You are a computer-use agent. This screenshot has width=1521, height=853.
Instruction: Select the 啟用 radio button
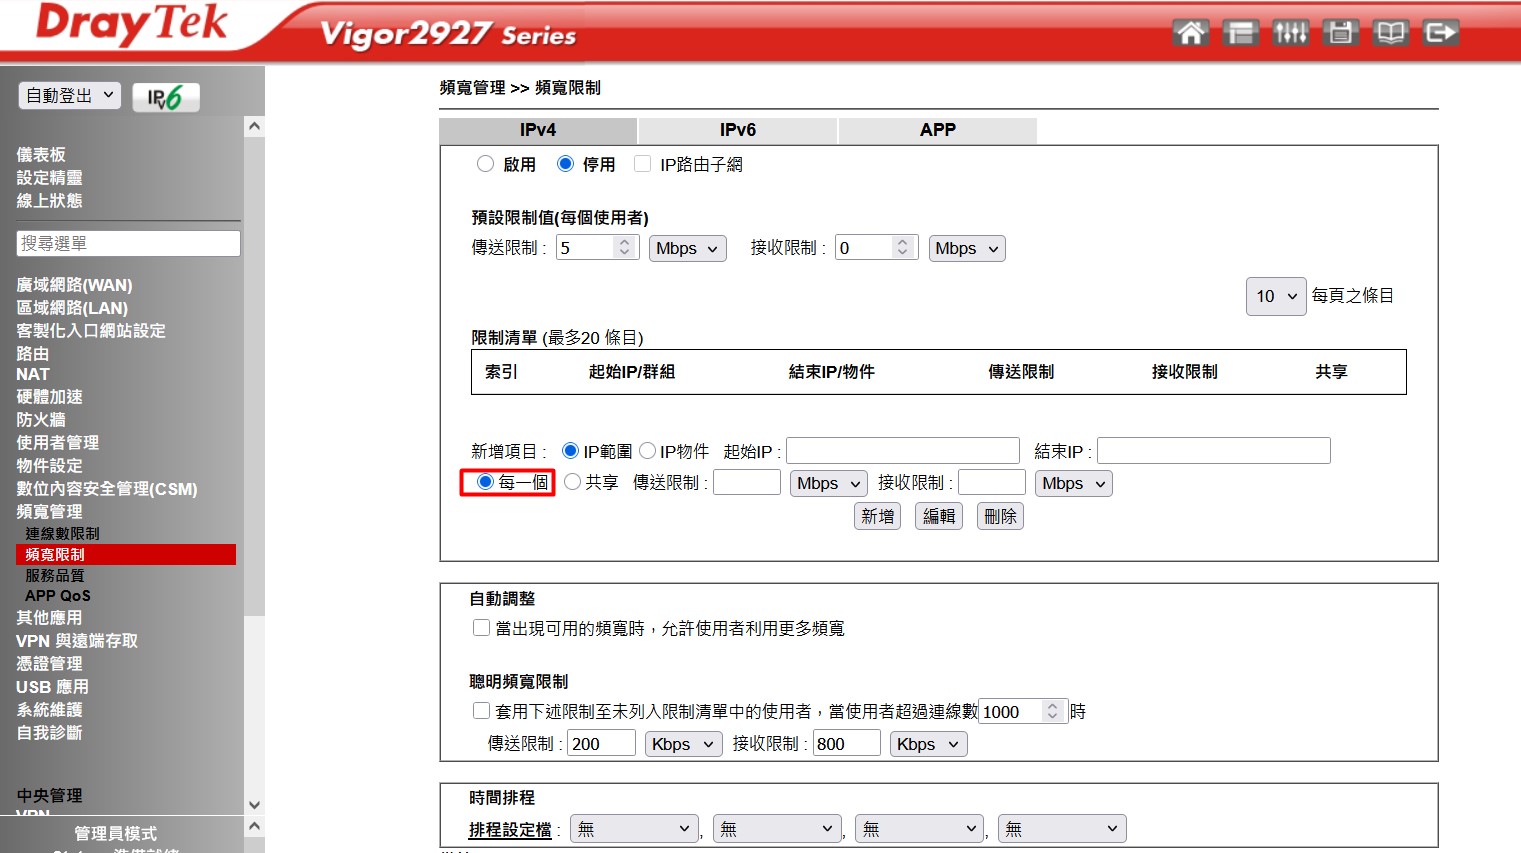coord(486,164)
